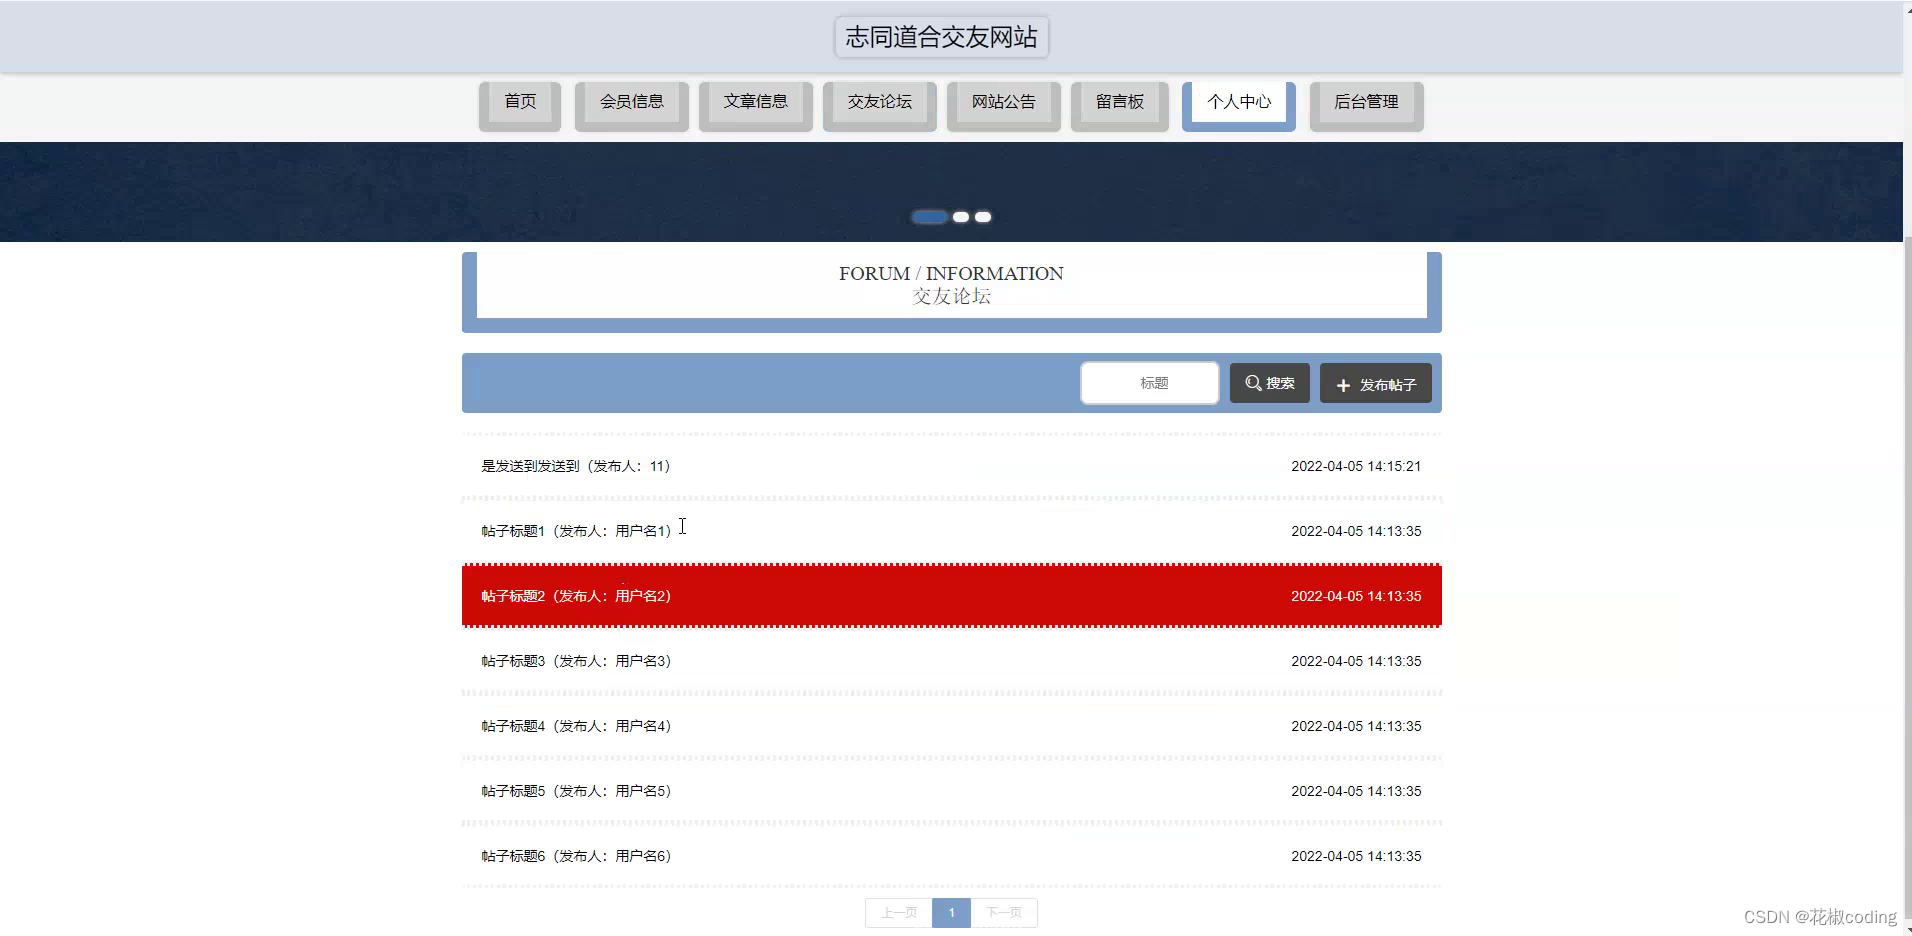The width and height of the screenshot is (1912, 936).
Task: Open post 帖子标题4 by 用户名4
Action: click(x=952, y=726)
